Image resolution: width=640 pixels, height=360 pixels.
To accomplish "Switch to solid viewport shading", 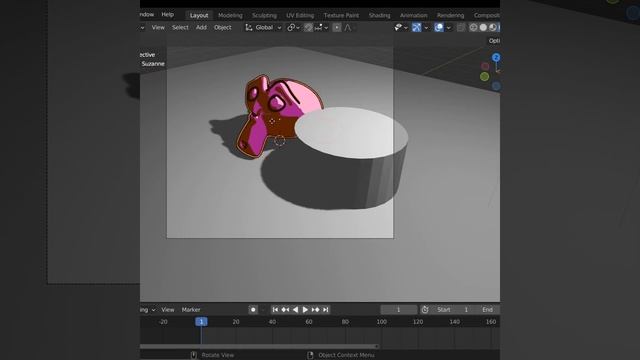I will tap(483, 27).
